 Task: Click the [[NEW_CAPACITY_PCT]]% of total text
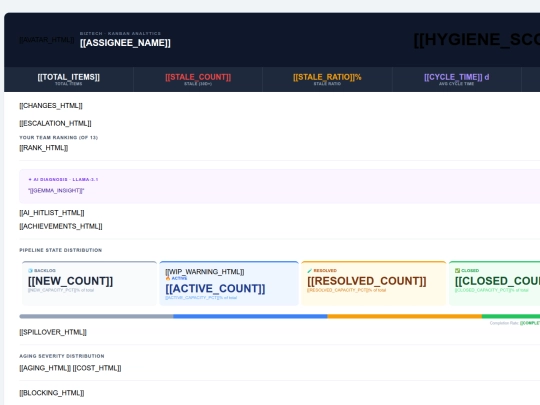[61, 290]
